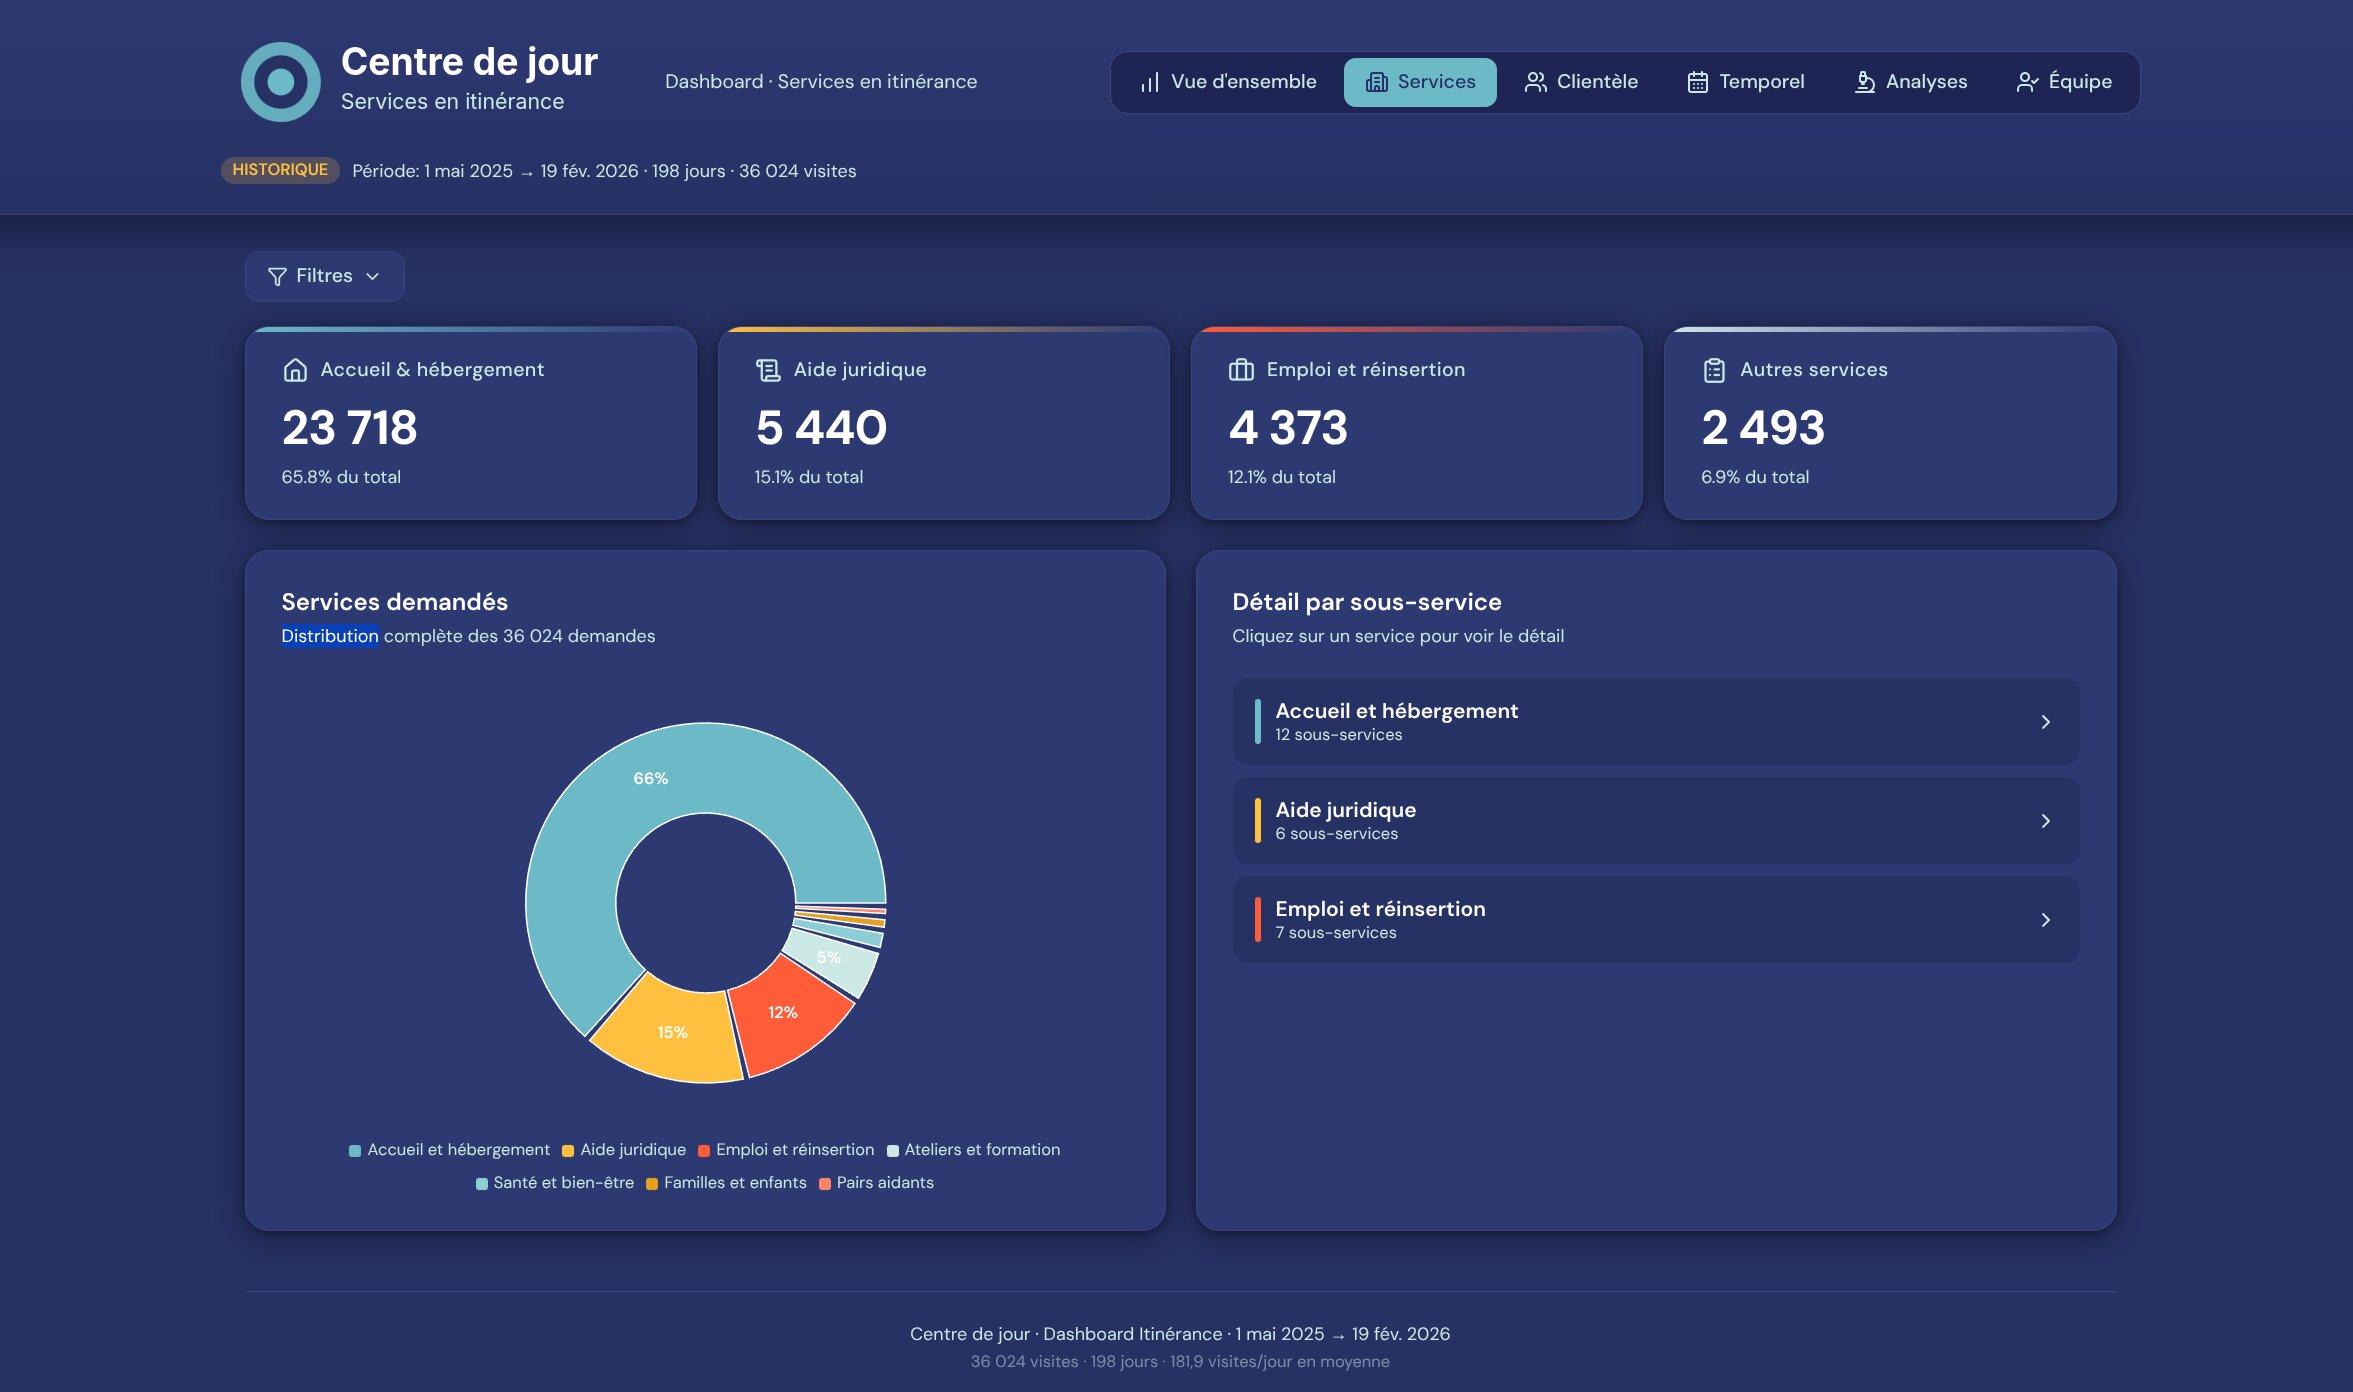Expand Aide juridique 6 sous-services row
Screen dimensions: 2353x1392
1655,820
